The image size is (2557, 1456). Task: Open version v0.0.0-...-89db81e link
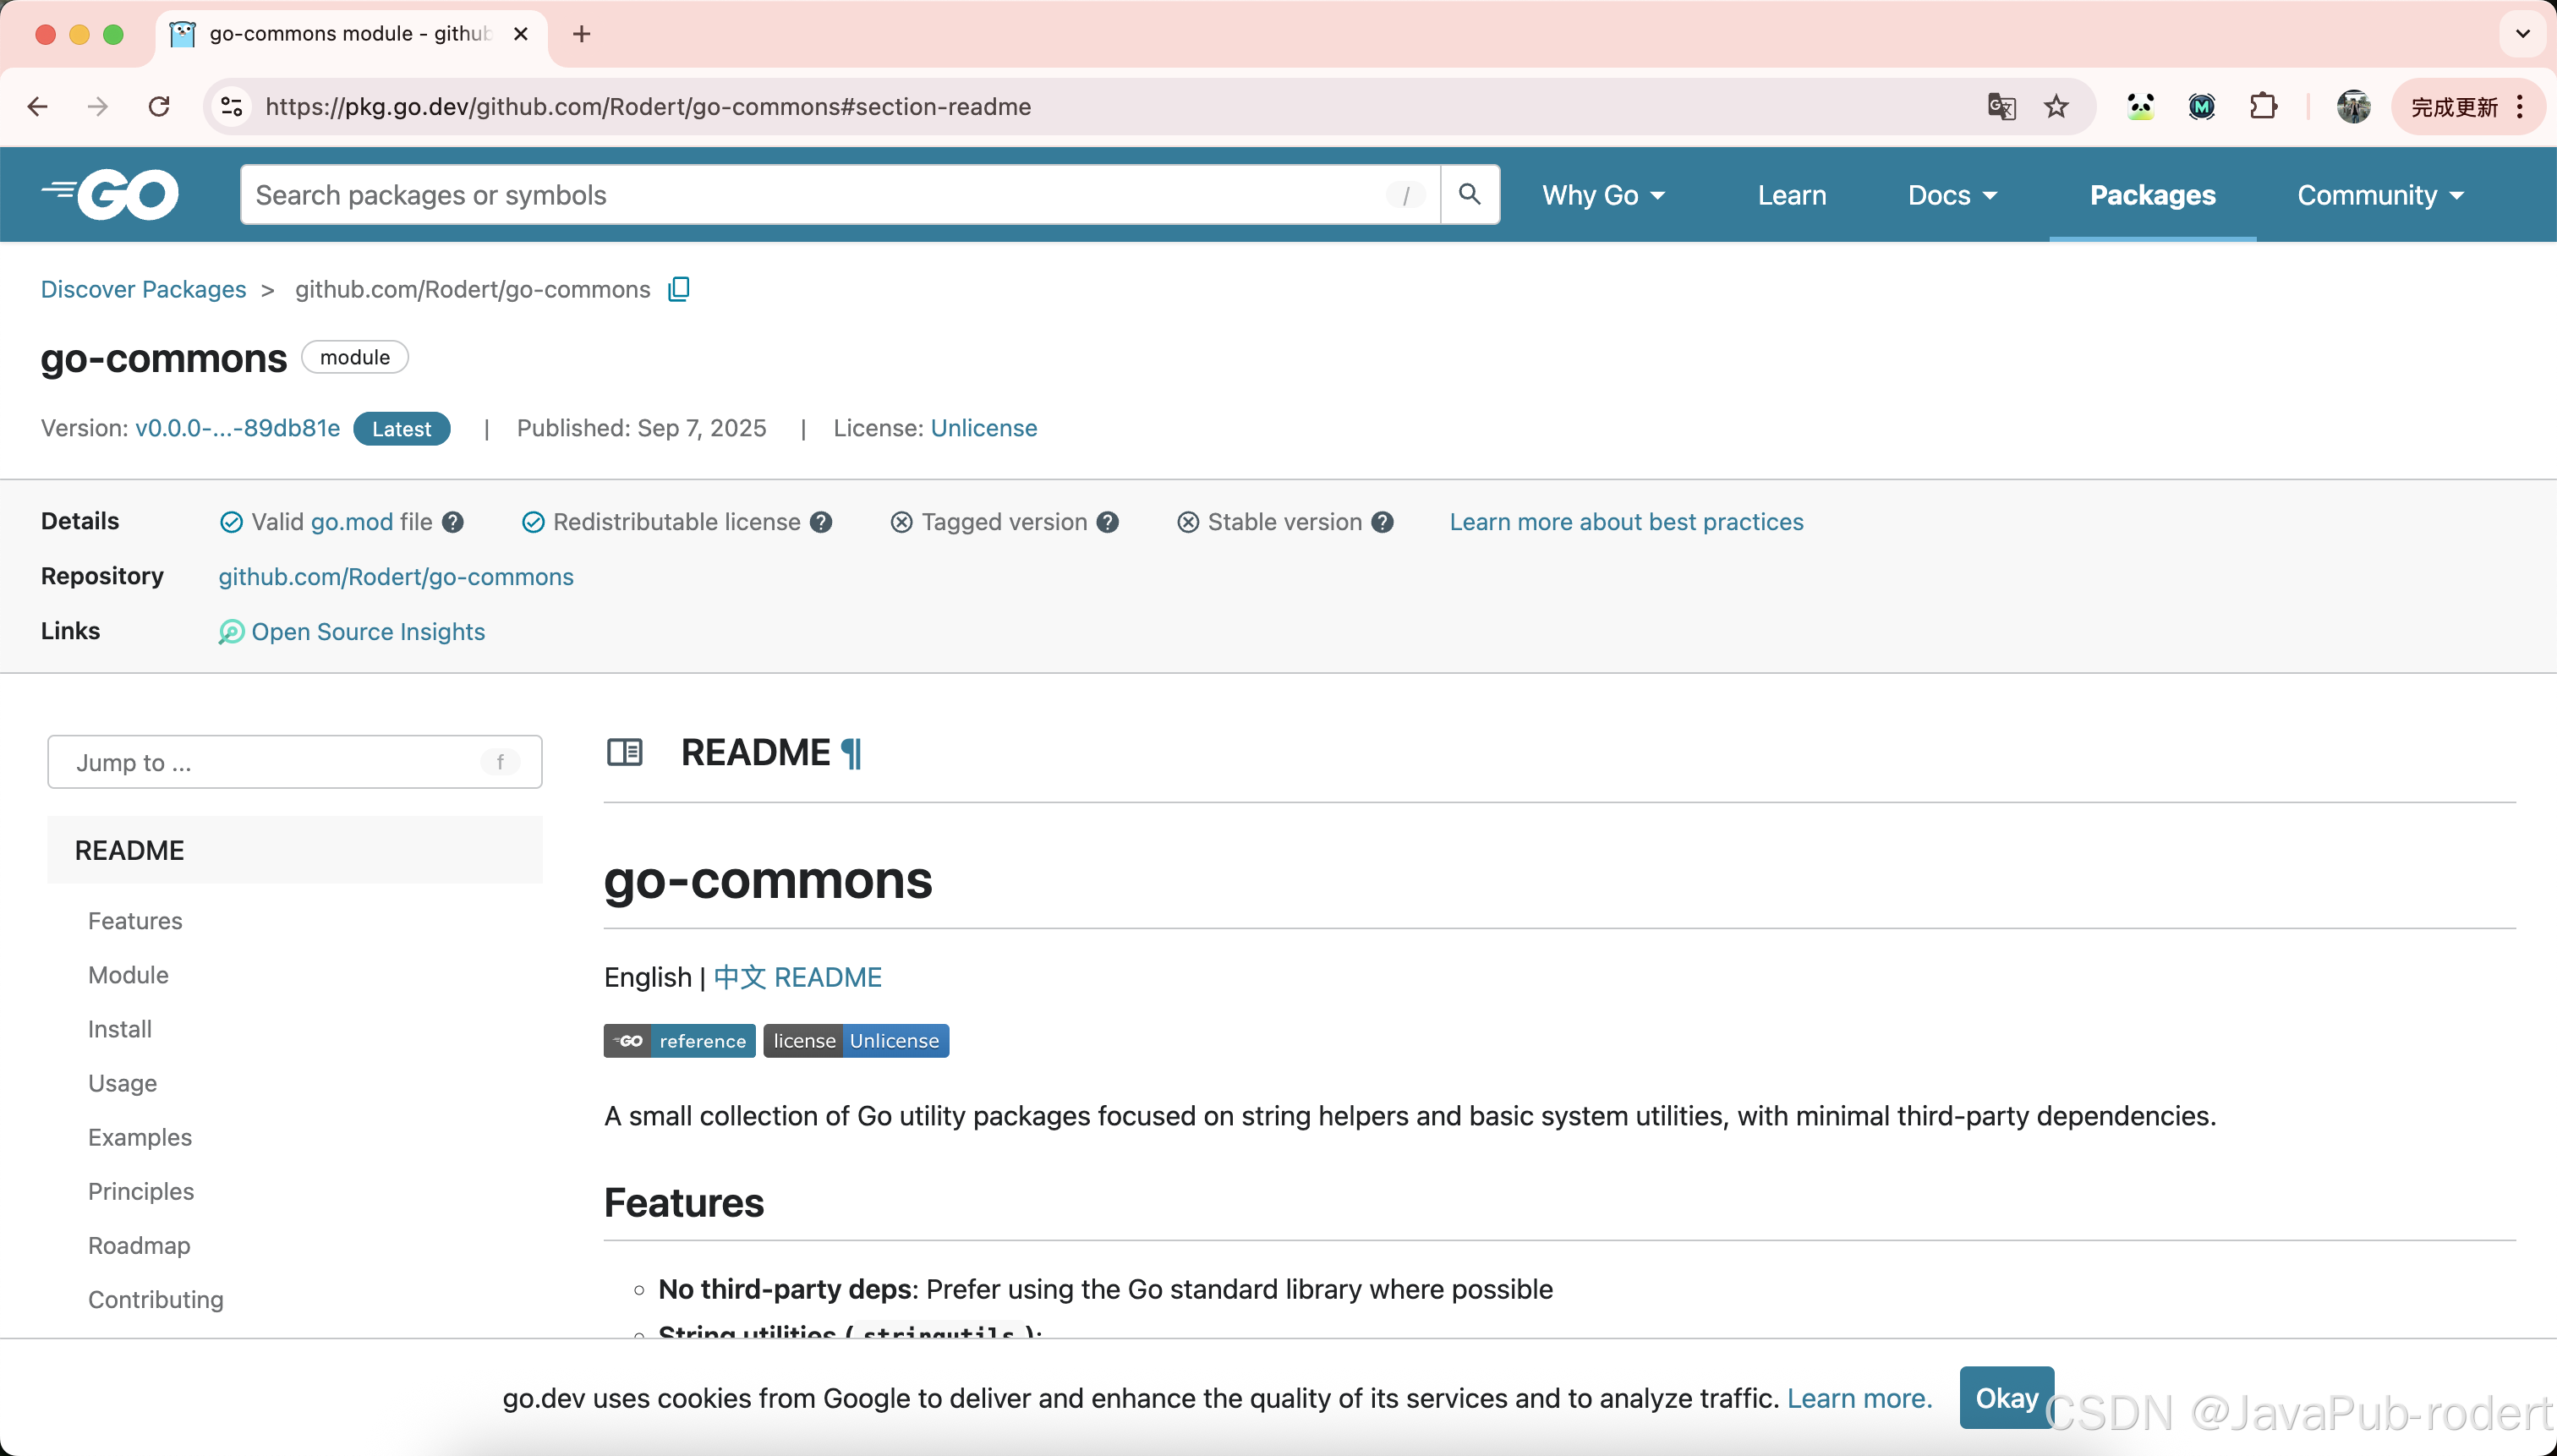237,428
